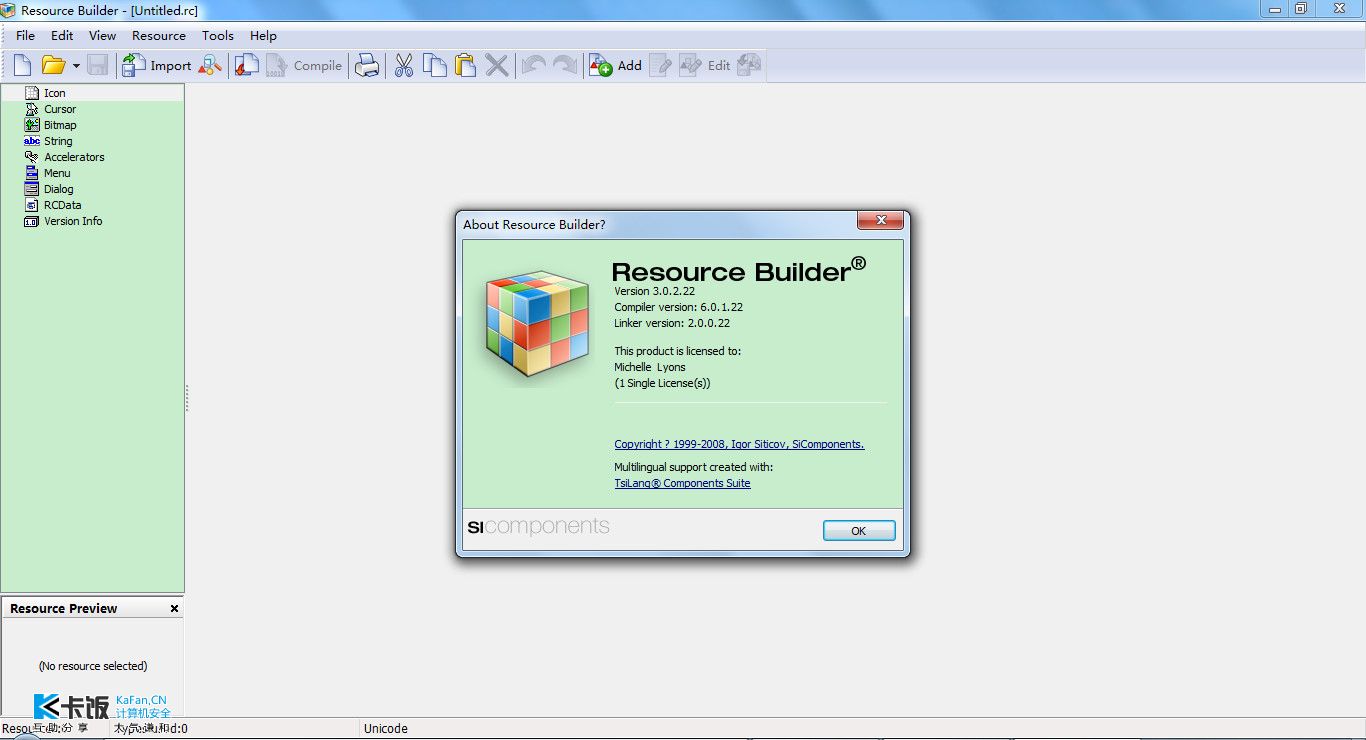The height and width of the screenshot is (740, 1366).
Task: Expand the Open button dropdown arrow
Action: click(76, 66)
